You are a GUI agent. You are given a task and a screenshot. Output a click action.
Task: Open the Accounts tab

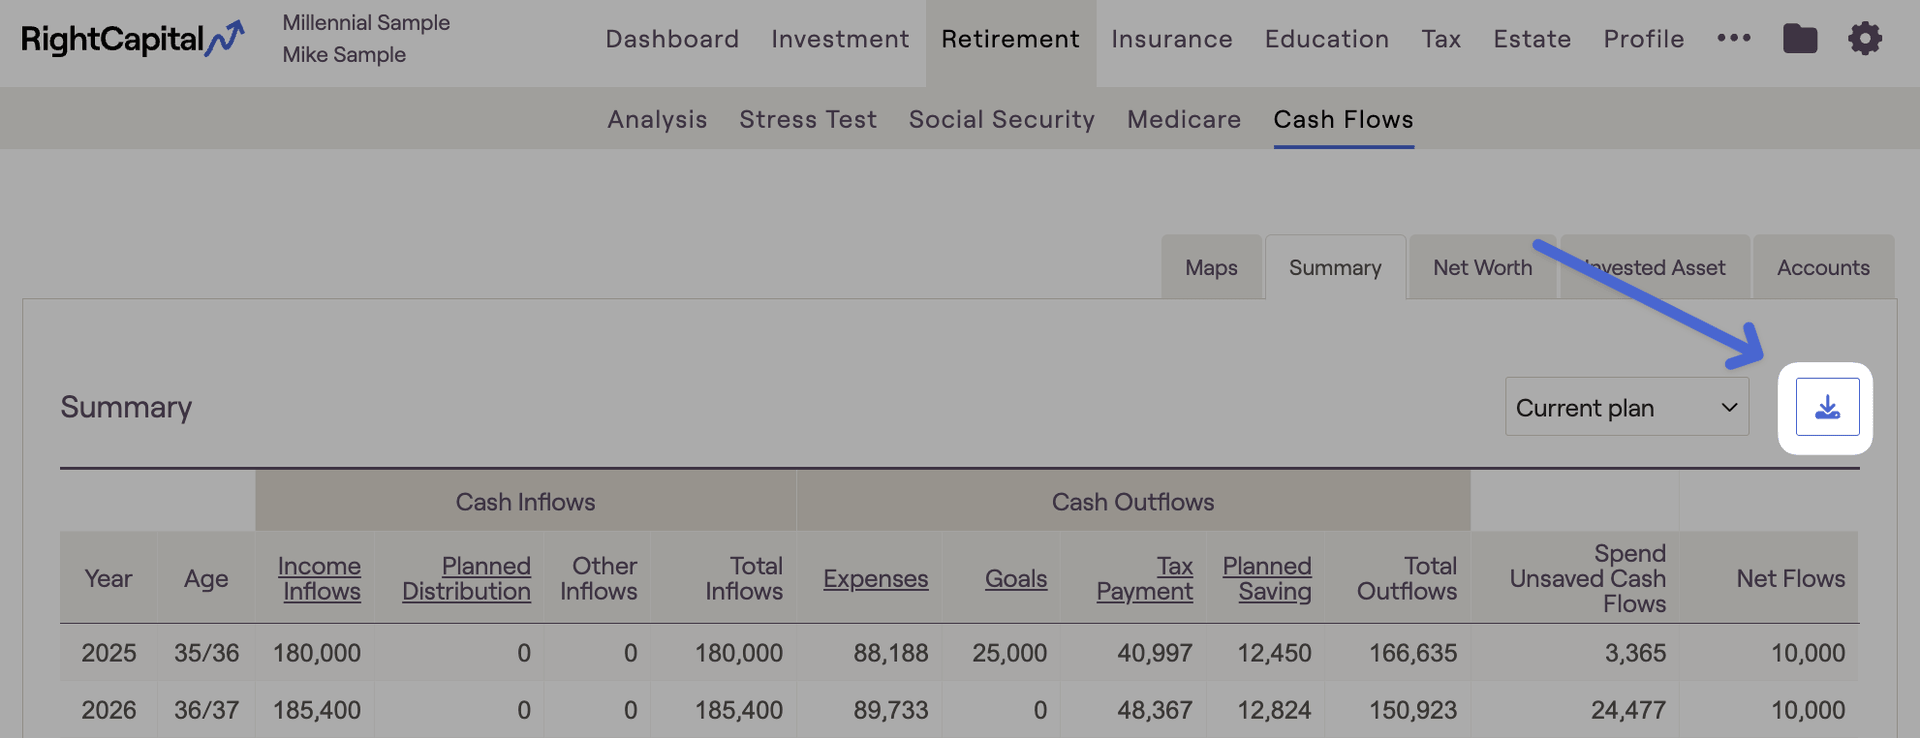[x=1822, y=268]
